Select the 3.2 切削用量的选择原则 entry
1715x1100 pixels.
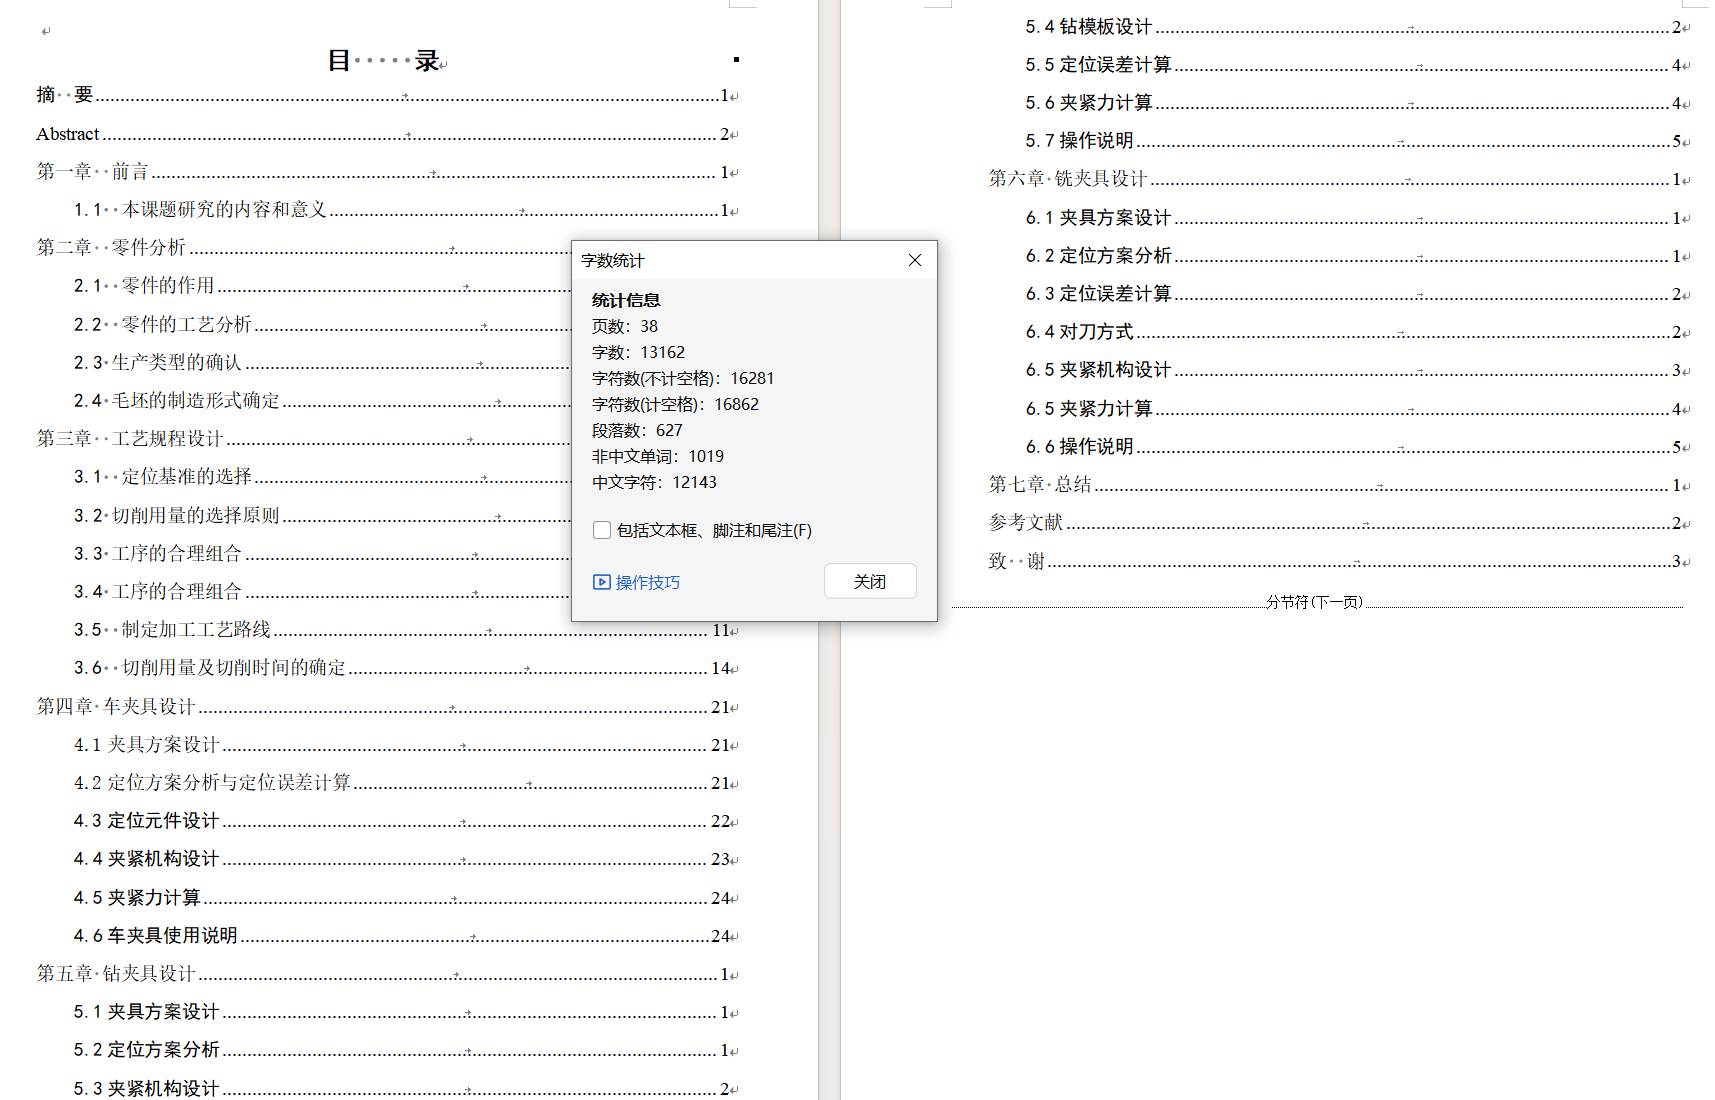coord(322,515)
